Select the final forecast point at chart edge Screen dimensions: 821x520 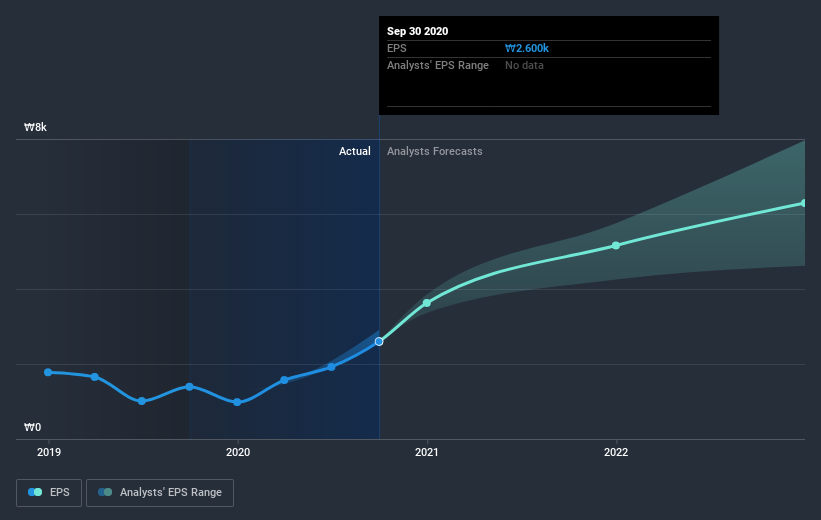pyautogui.click(x=803, y=203)
